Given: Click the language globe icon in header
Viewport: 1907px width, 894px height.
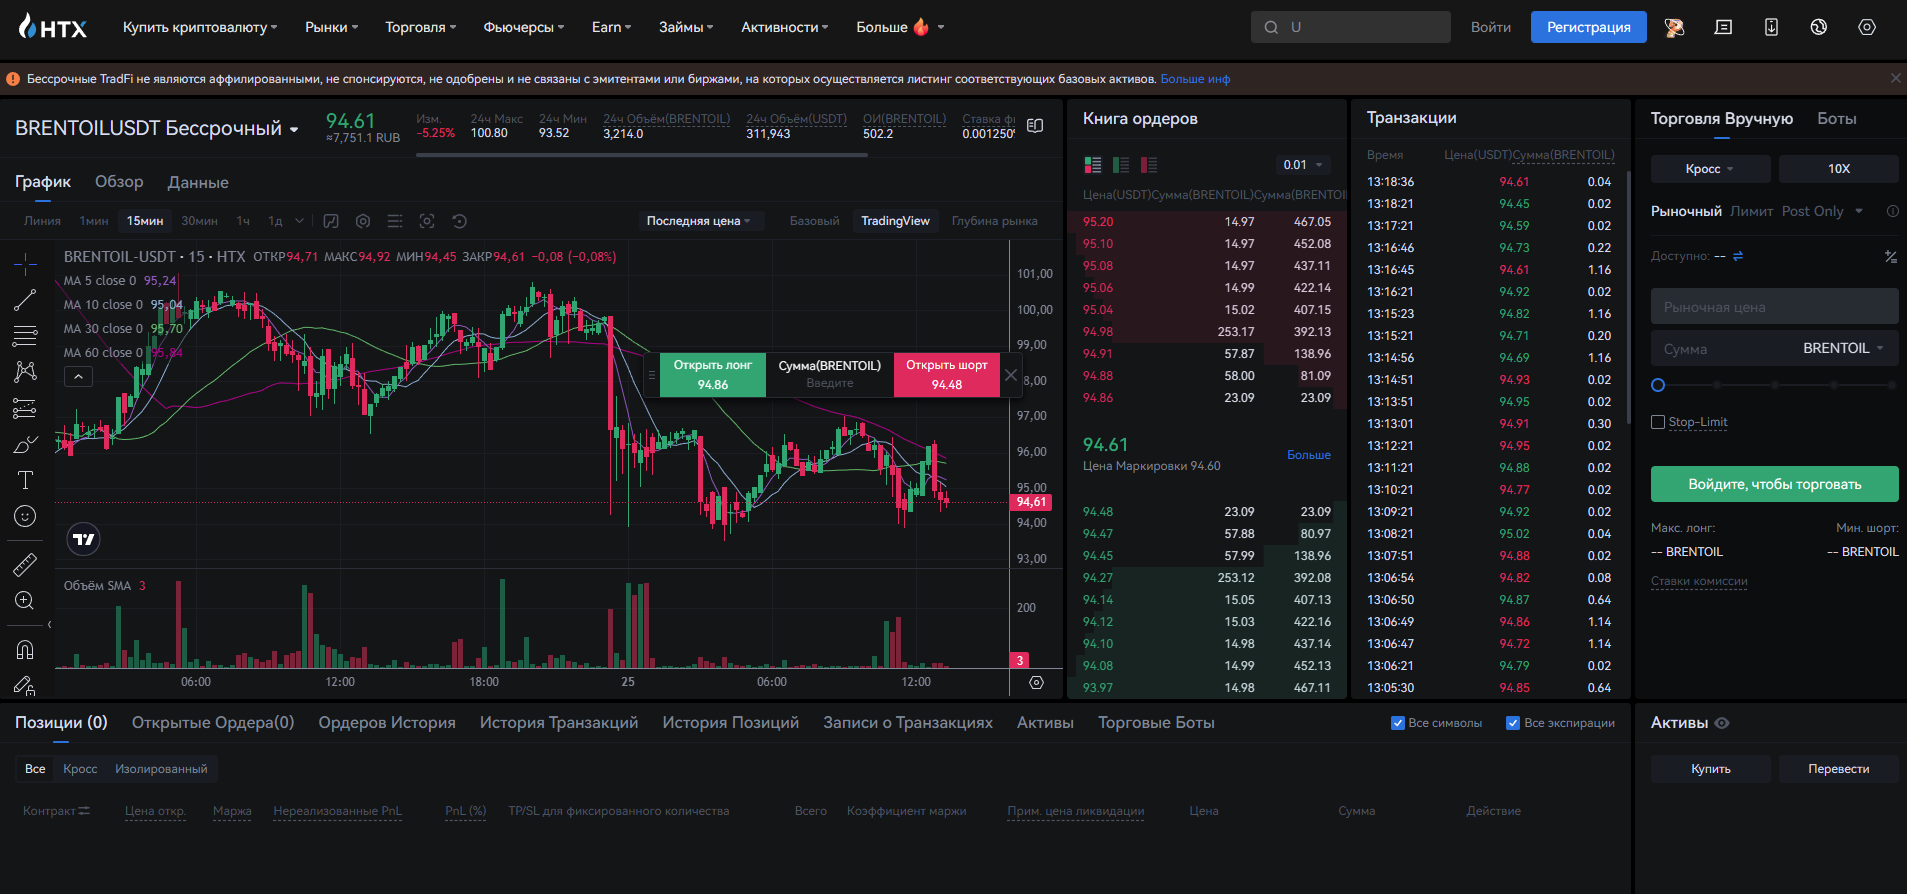Looking at the screenshot, I should [1819, 27].
